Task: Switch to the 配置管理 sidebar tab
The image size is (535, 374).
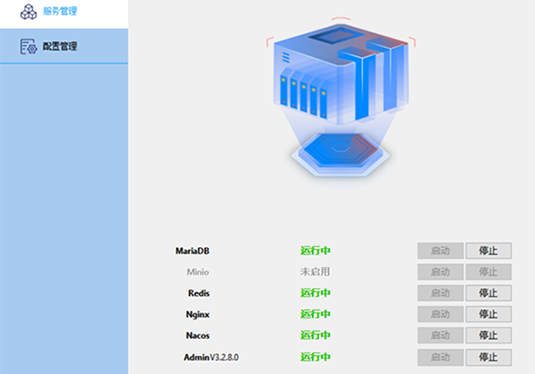Action: coord(64,46)
